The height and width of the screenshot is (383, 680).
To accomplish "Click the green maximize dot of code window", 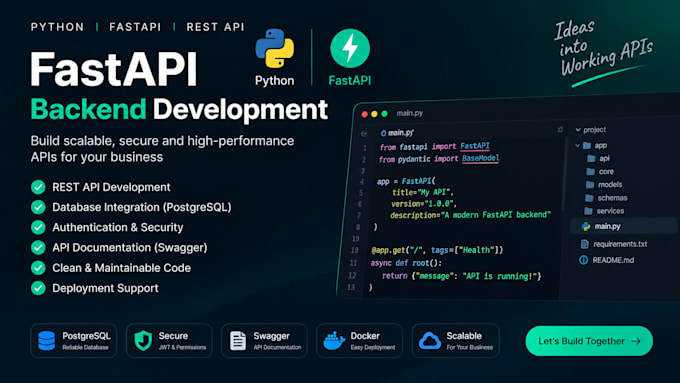I will coord(384,114).
